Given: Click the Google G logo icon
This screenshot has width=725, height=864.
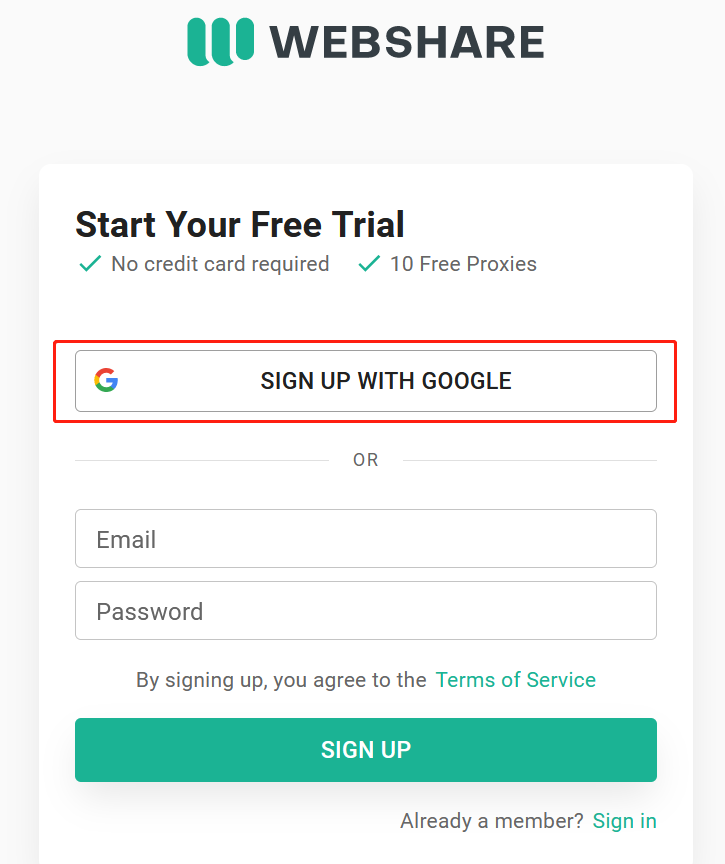Looking at the screenshot, I should click(106, 380).
